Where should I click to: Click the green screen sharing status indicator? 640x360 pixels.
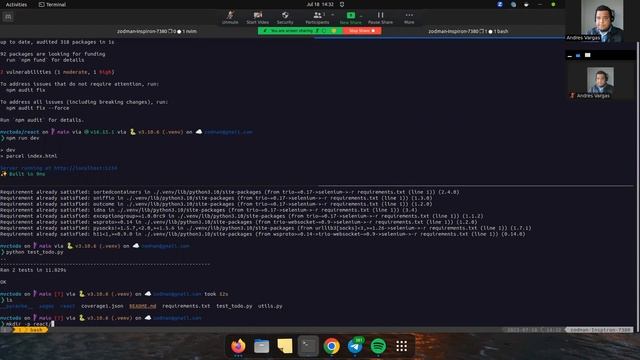[x=300, y=31]
